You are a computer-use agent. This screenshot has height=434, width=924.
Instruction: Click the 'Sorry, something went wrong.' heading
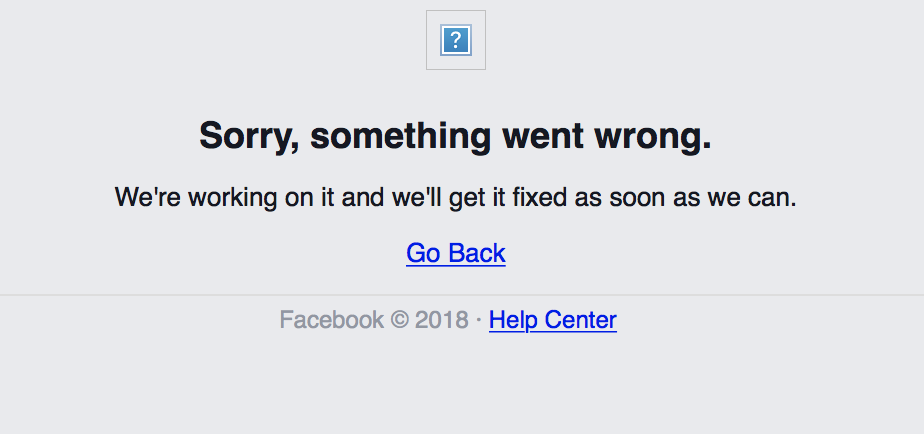pos(455,135)
